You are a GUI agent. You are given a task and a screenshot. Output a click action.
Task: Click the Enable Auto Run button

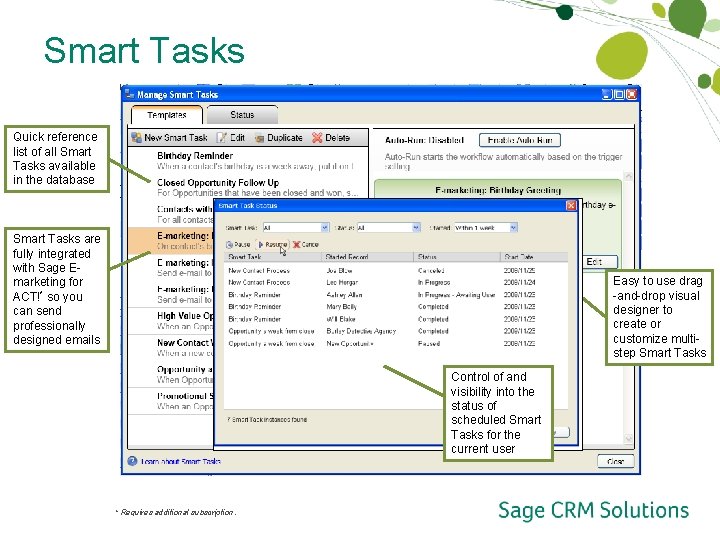point(520,140)
